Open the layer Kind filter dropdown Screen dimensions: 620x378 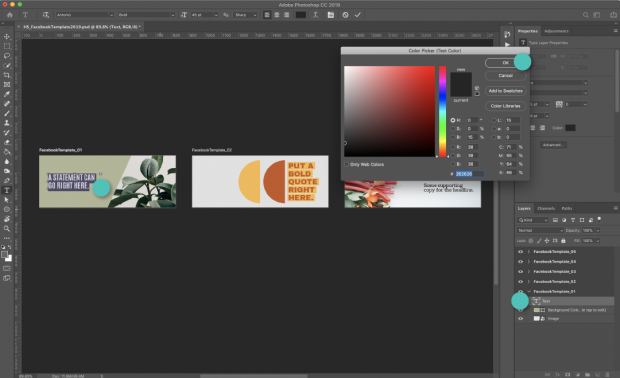tap(533, 220)
